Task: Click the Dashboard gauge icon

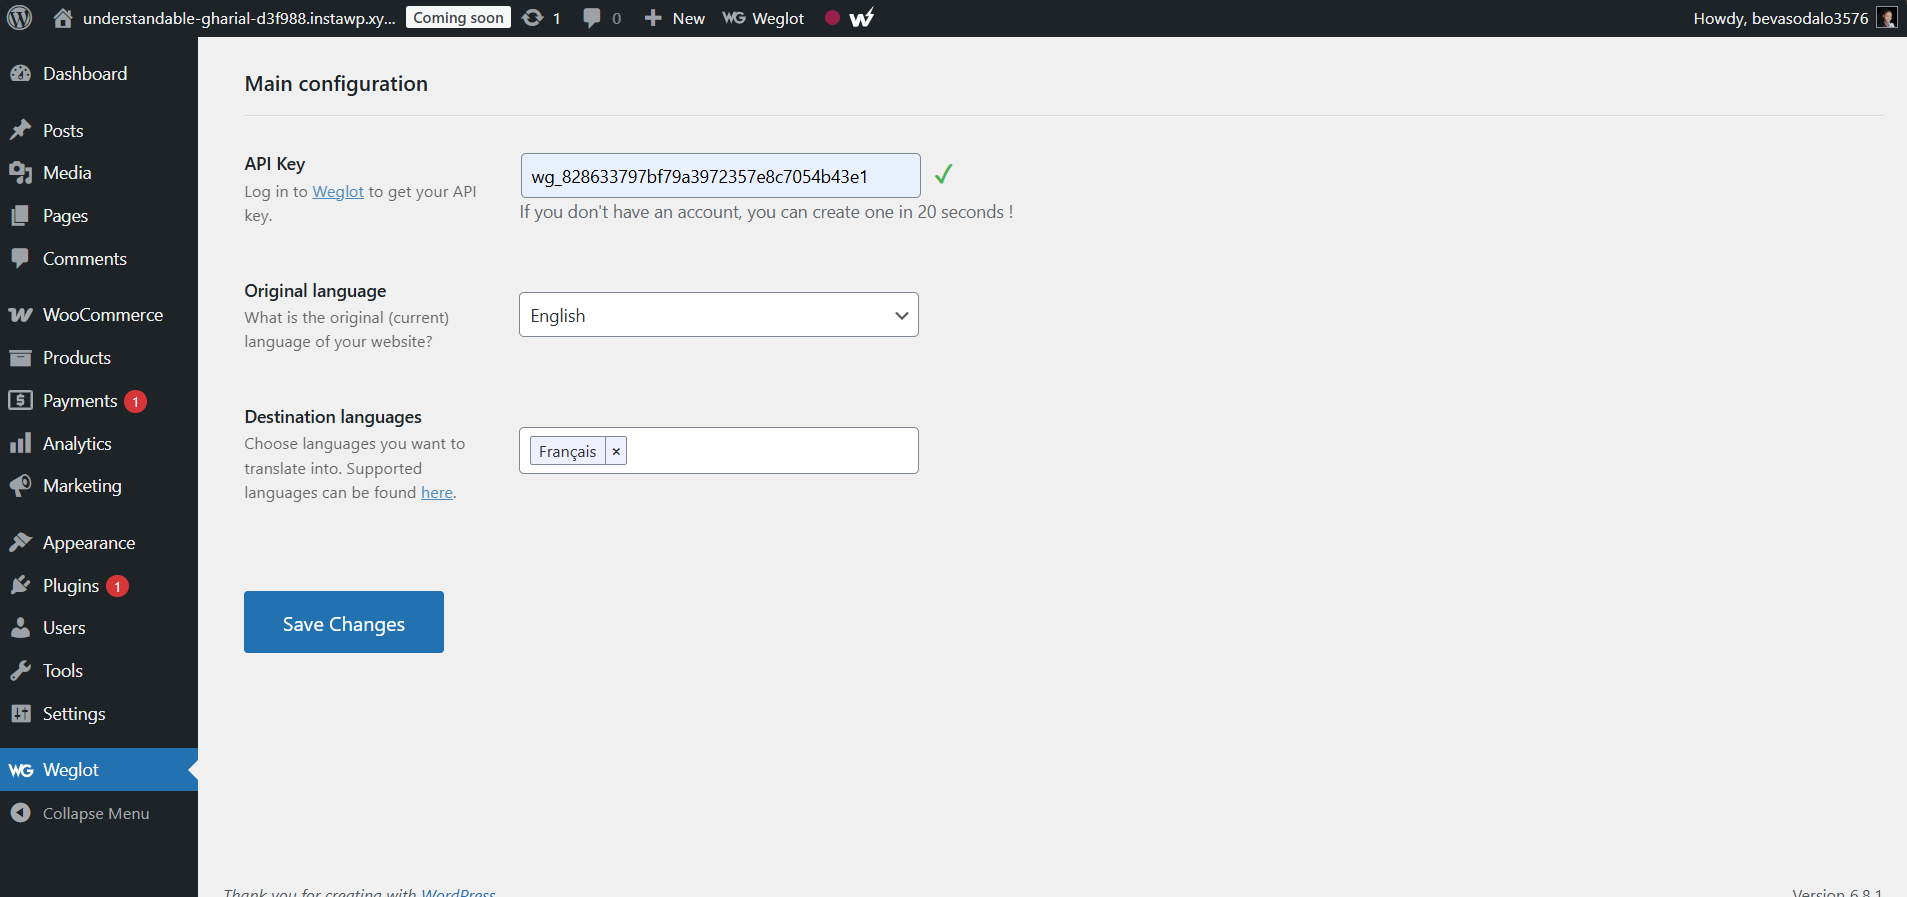Action: point(20,74)
